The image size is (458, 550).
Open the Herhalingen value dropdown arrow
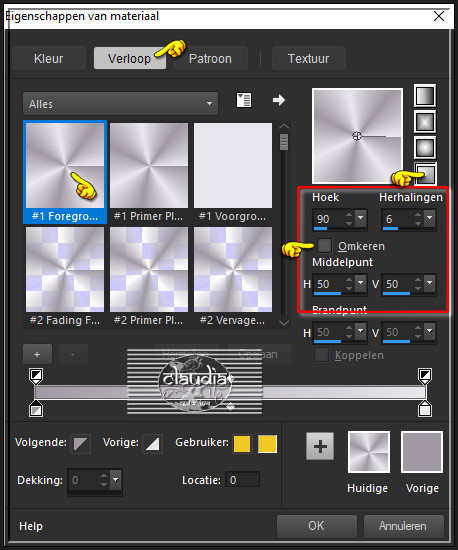click(430, 219)
